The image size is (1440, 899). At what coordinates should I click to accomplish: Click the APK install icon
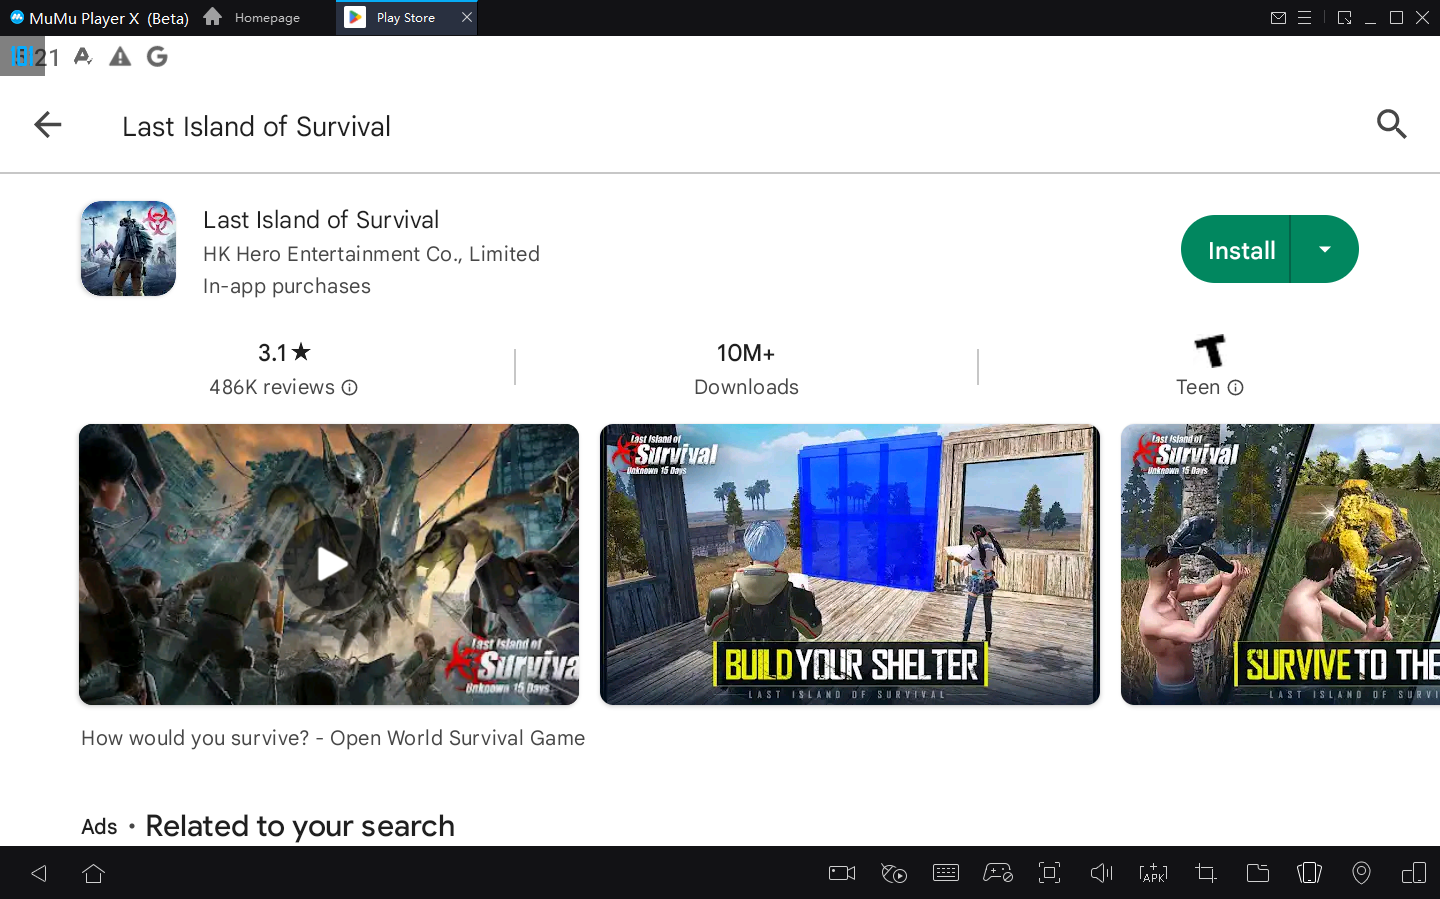point(1153,873)
